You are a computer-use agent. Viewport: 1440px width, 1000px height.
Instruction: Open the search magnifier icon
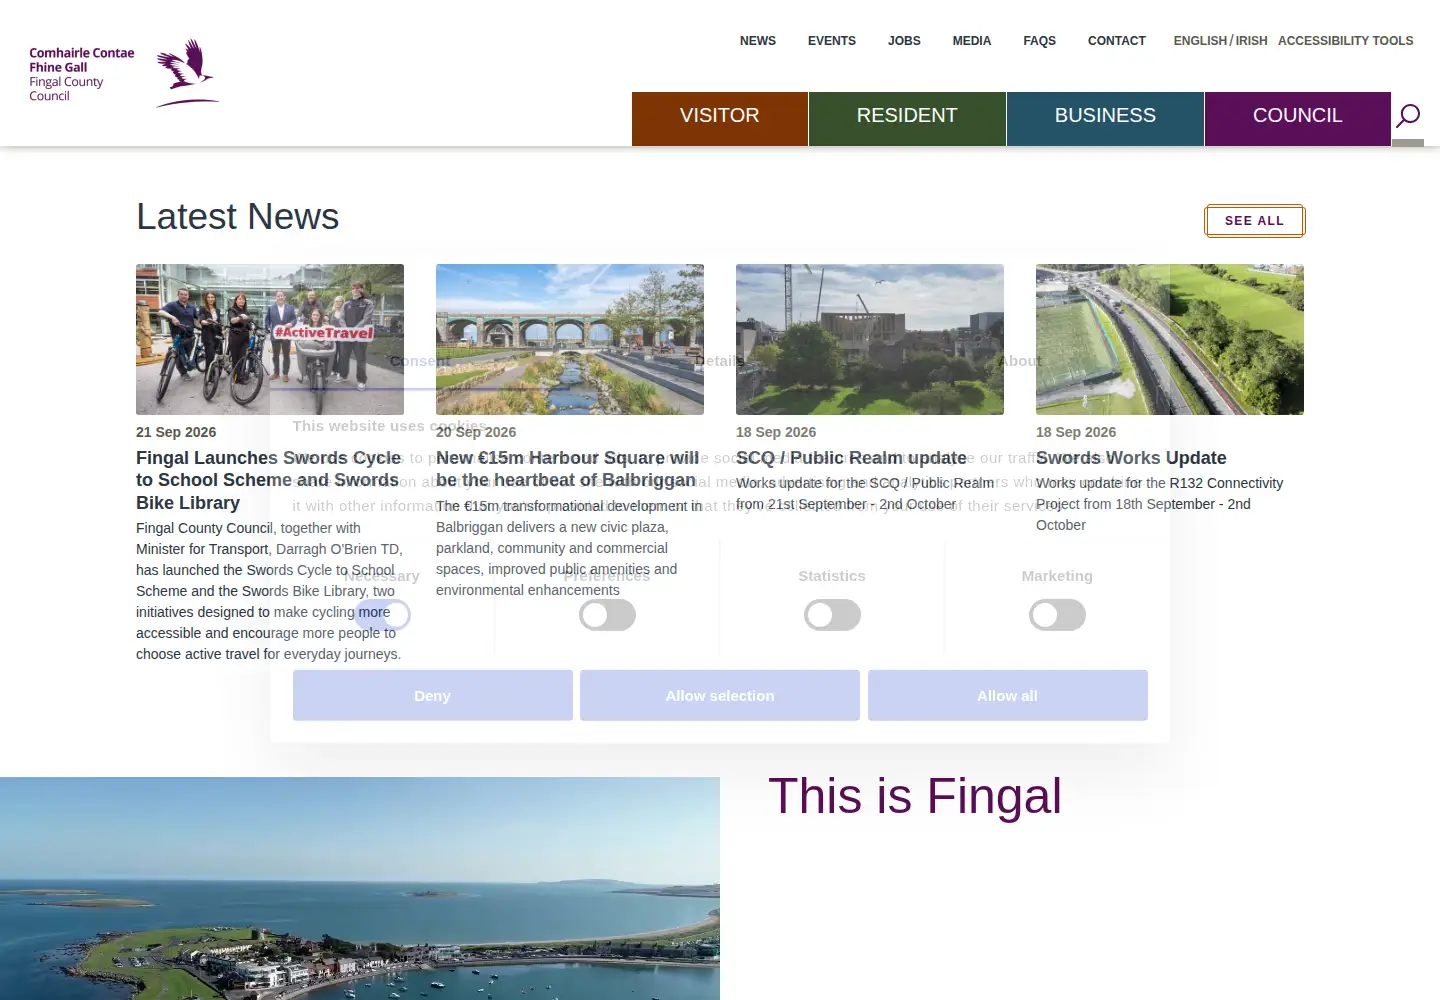pos(1408,116)
